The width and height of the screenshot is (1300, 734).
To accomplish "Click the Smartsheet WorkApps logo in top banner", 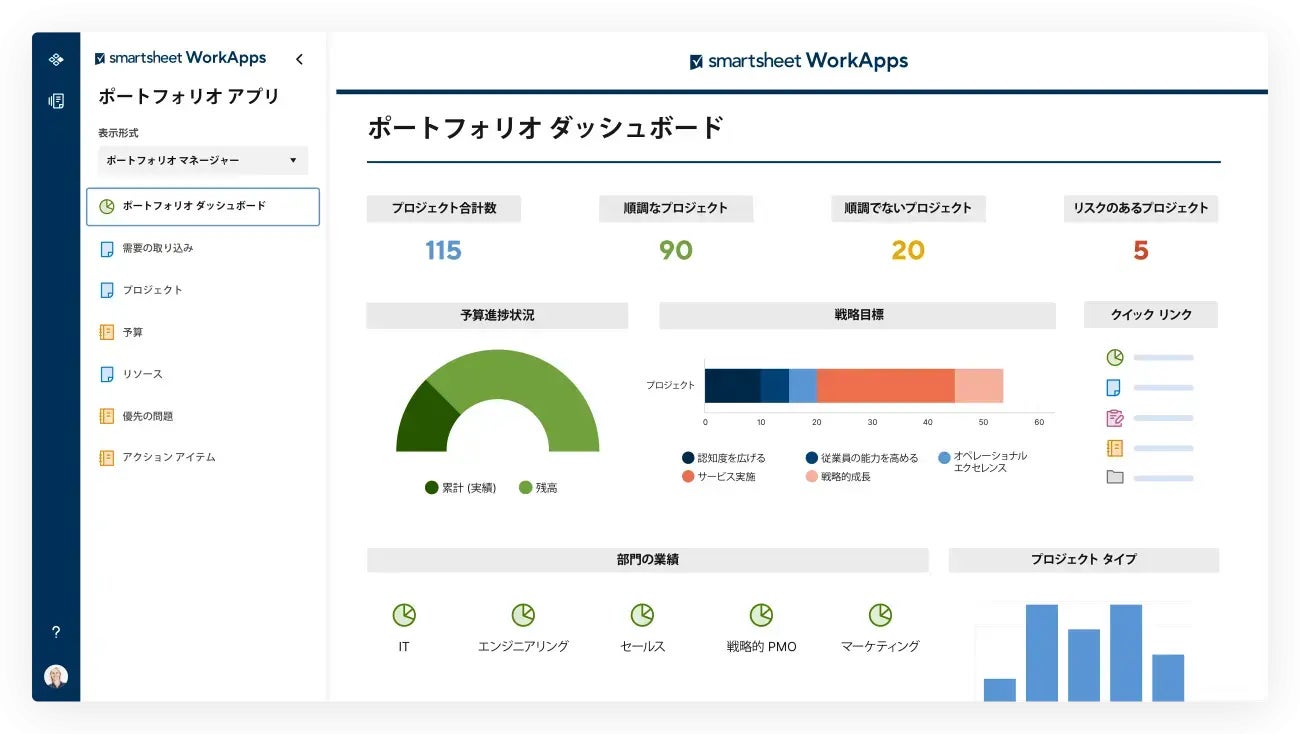I will (799, 61).
